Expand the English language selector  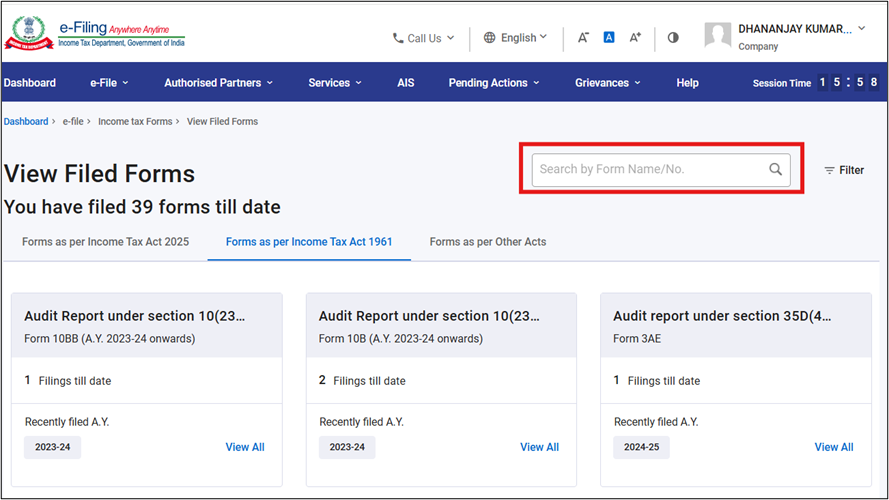tap(515, 38)
